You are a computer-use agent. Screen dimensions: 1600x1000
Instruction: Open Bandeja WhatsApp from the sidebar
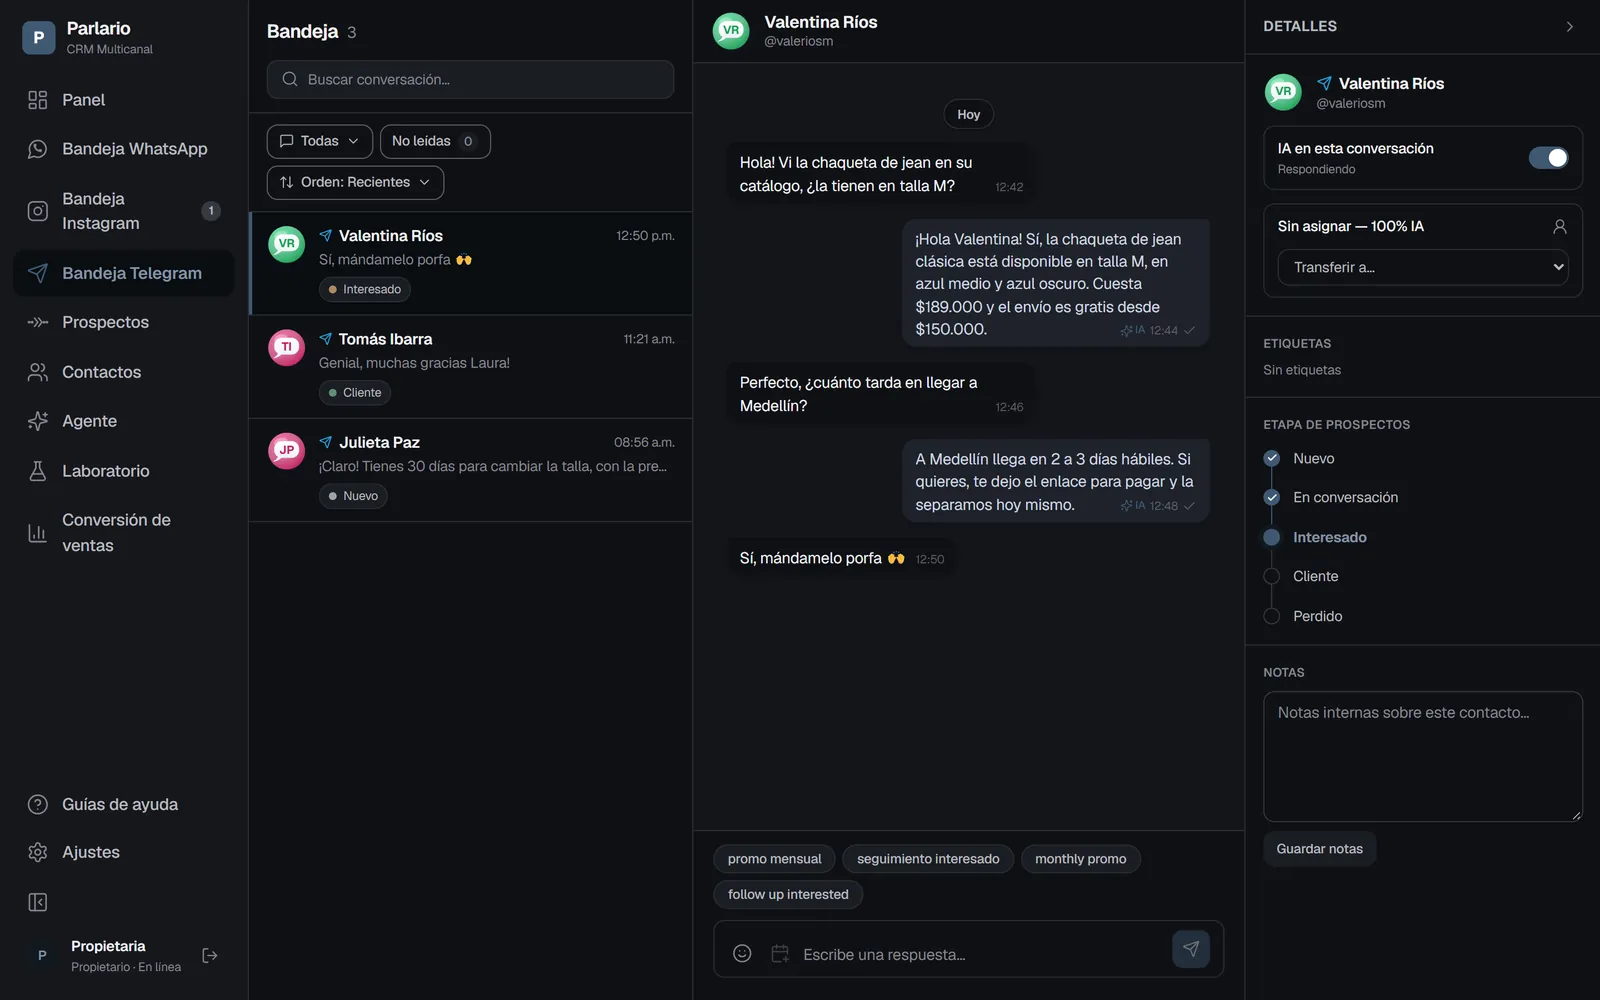[x=123, y=149]
